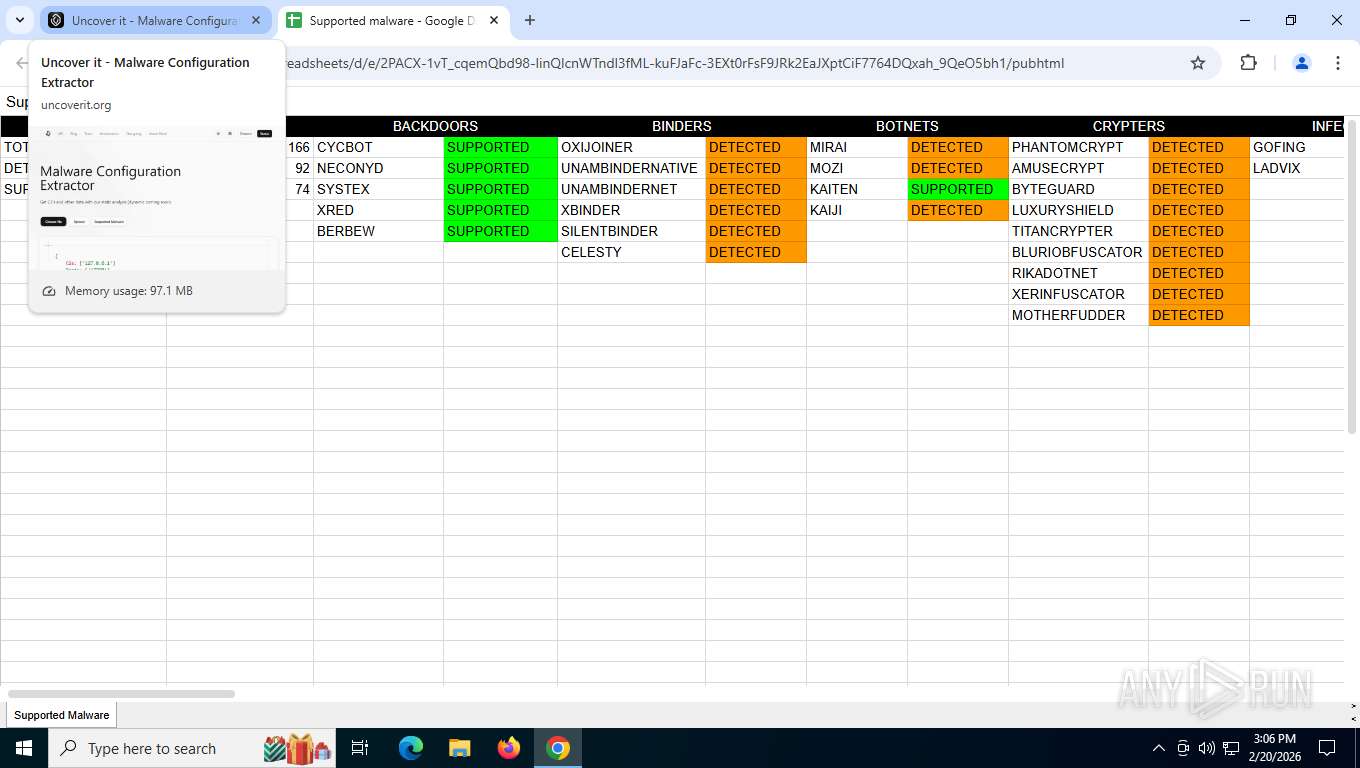The height and width of the screenshot is (768, 1360).
Task: Click the tab preview thumbnail
Action: coord(157,197)
